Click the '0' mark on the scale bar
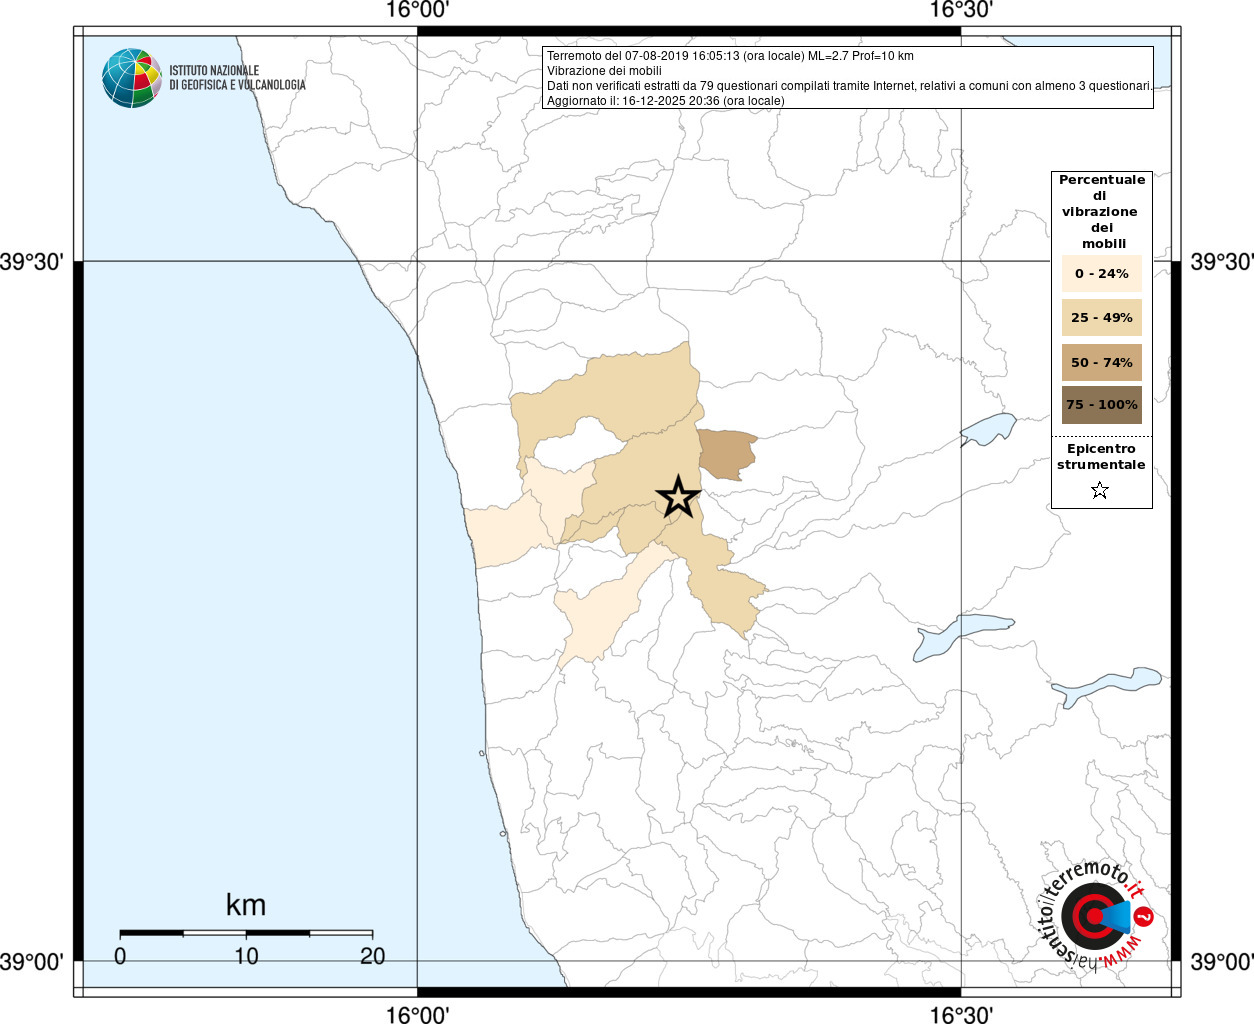The height and width of the screenshot is (1024, 1254). (120, 956)
